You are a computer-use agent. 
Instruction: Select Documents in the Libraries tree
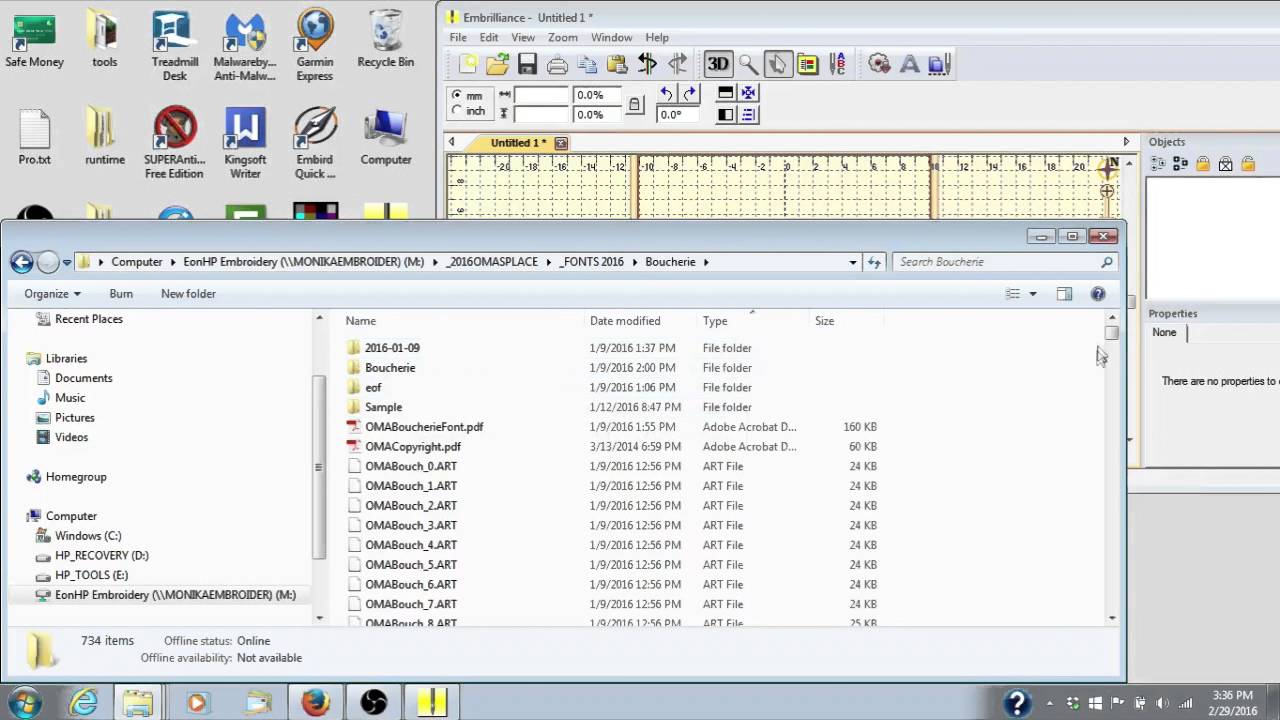pyautogui.click(x=84, y=378)
